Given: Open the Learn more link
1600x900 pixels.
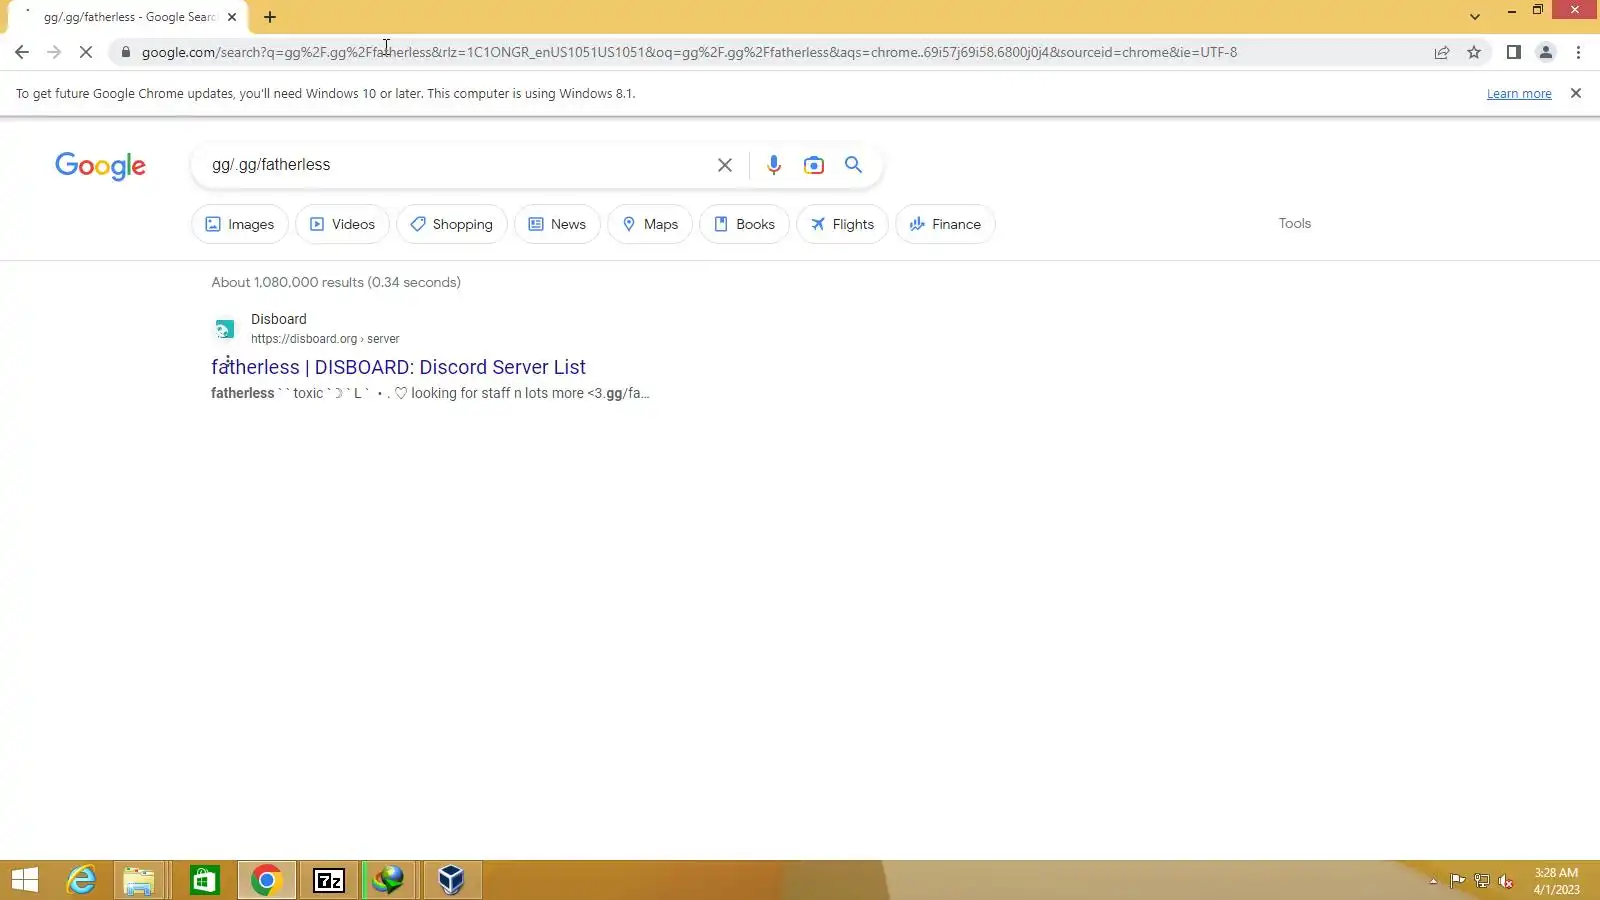Looking at the screenshot, I should click(x=1519, y=94).
